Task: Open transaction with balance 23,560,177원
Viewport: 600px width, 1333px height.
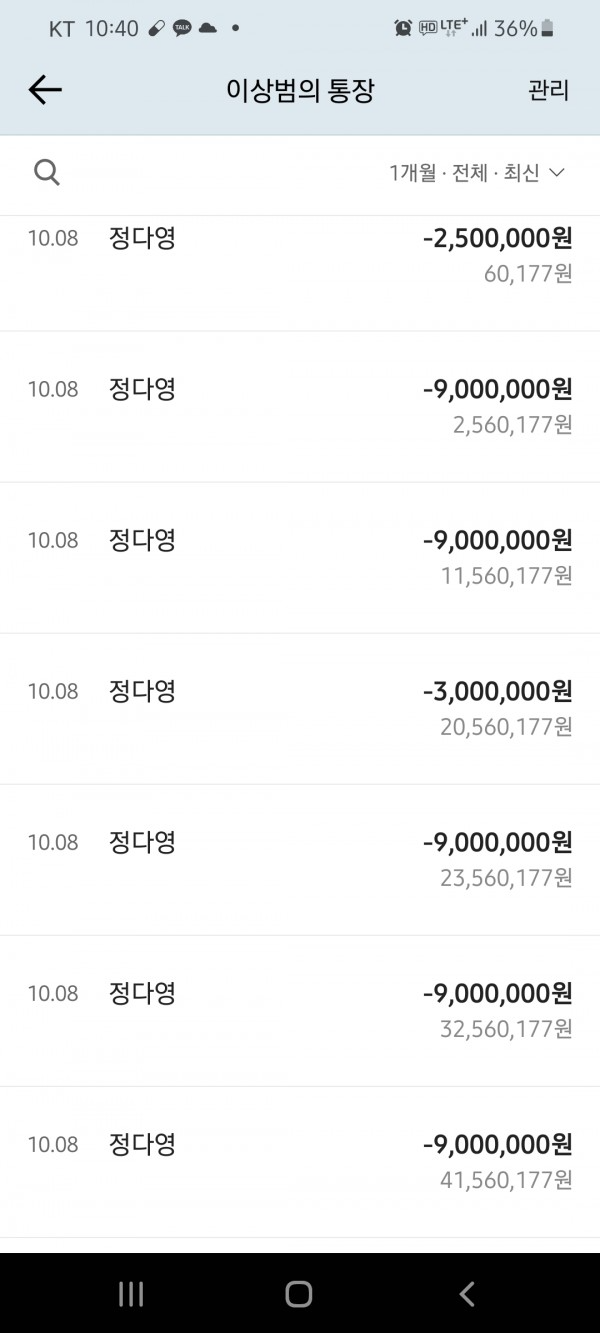Action: 300,860
